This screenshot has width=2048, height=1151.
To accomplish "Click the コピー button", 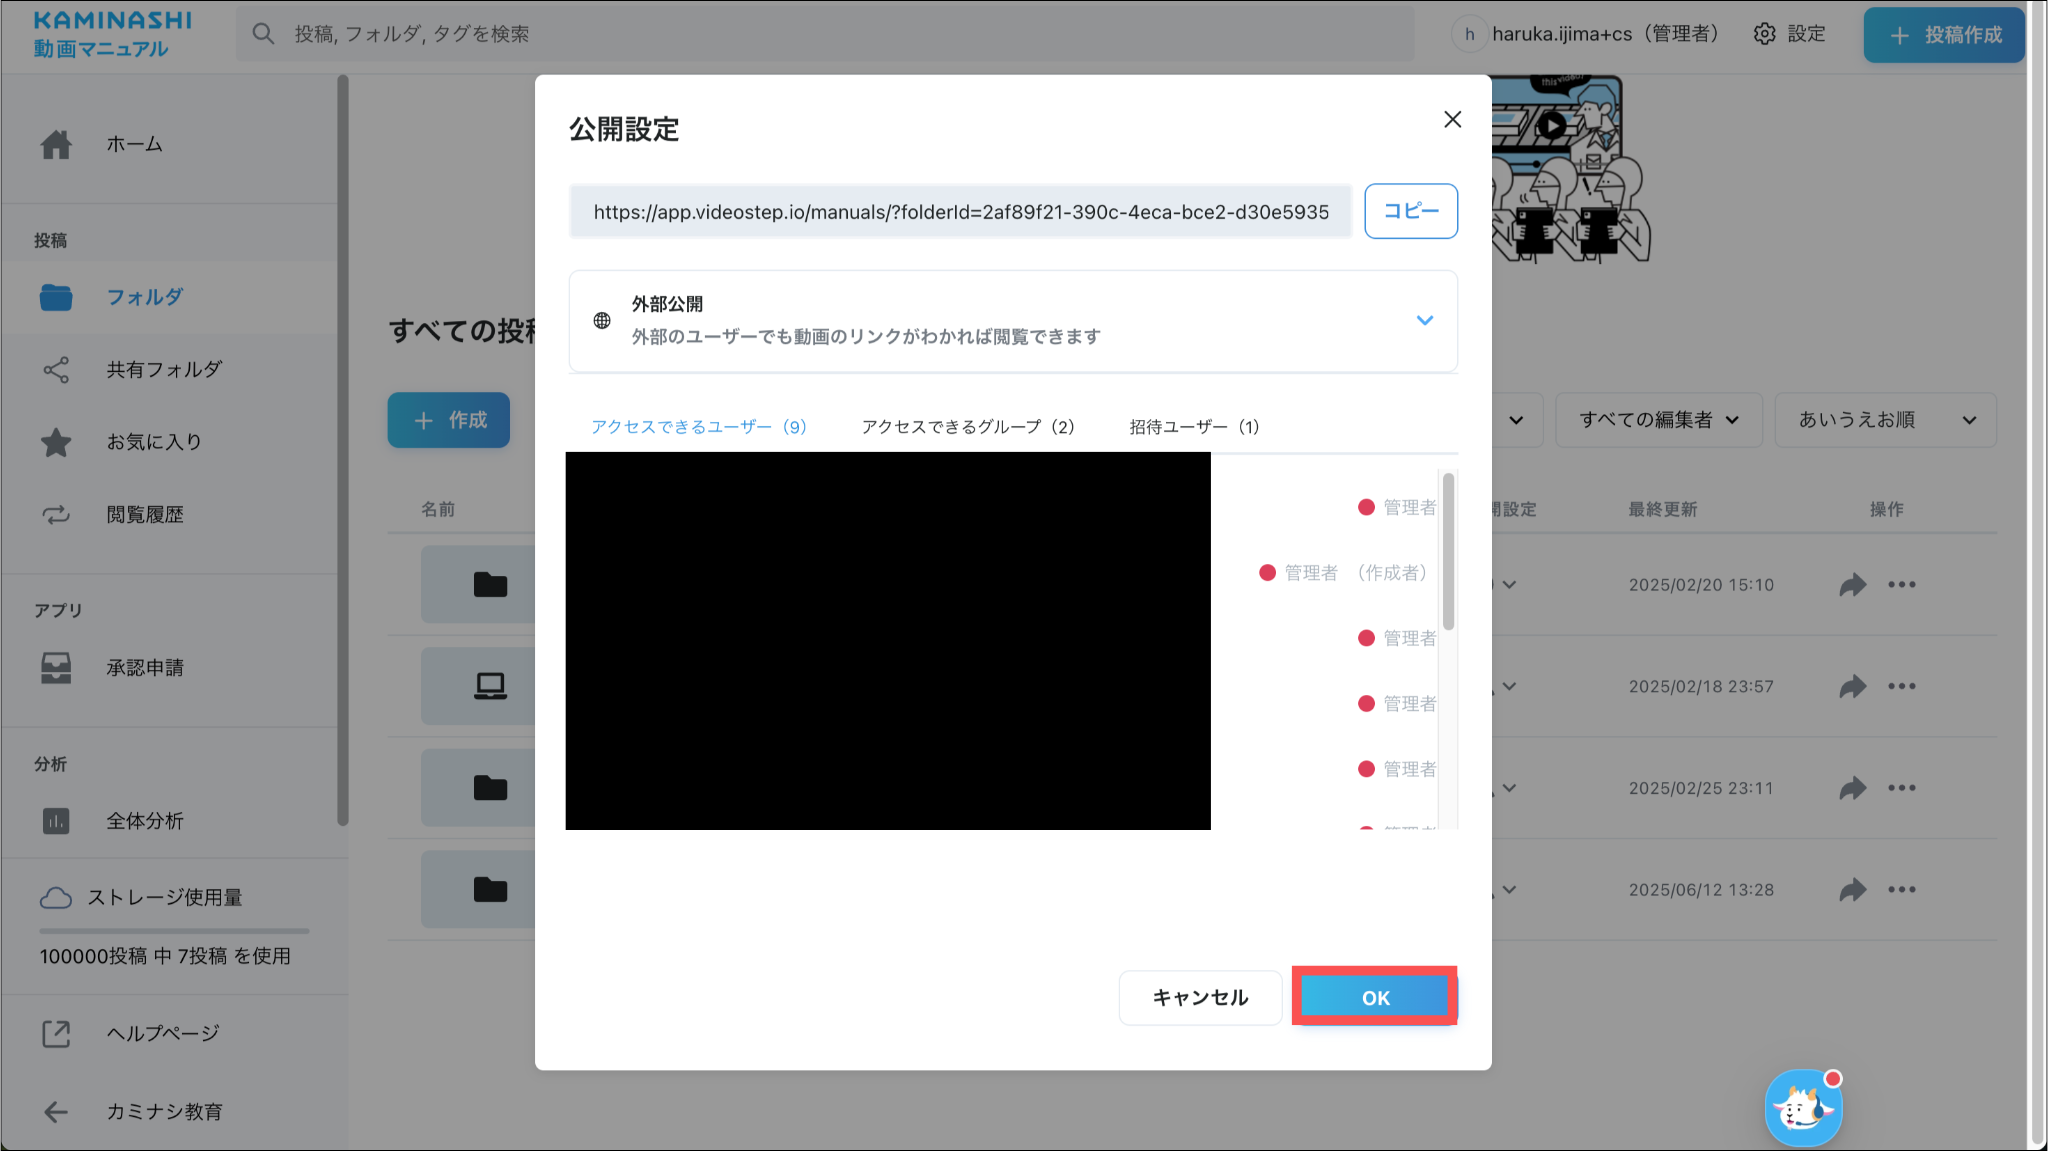I will [1410, 211].
